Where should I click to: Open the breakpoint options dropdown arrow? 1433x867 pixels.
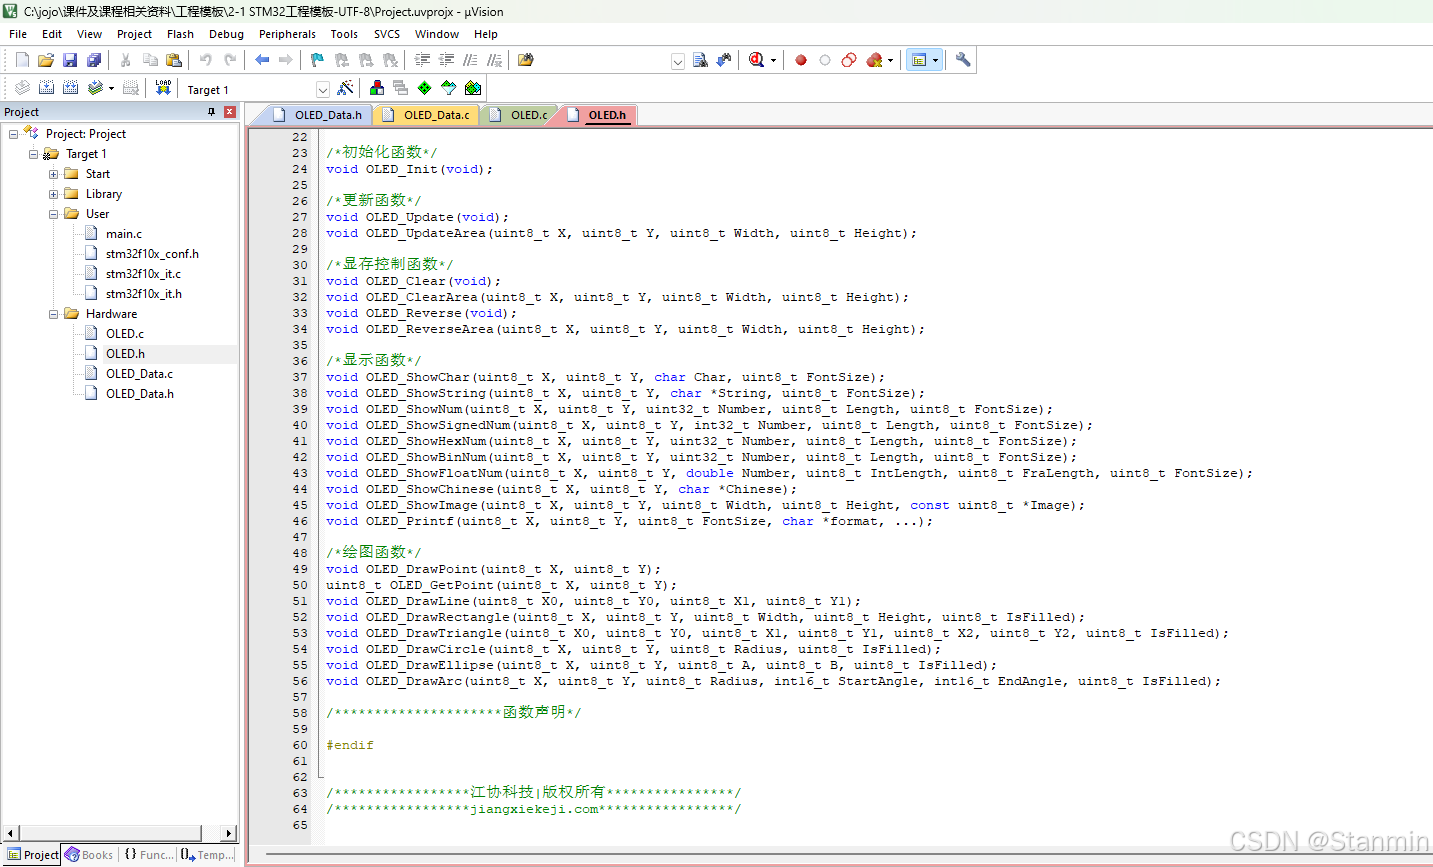click(890, 60)
